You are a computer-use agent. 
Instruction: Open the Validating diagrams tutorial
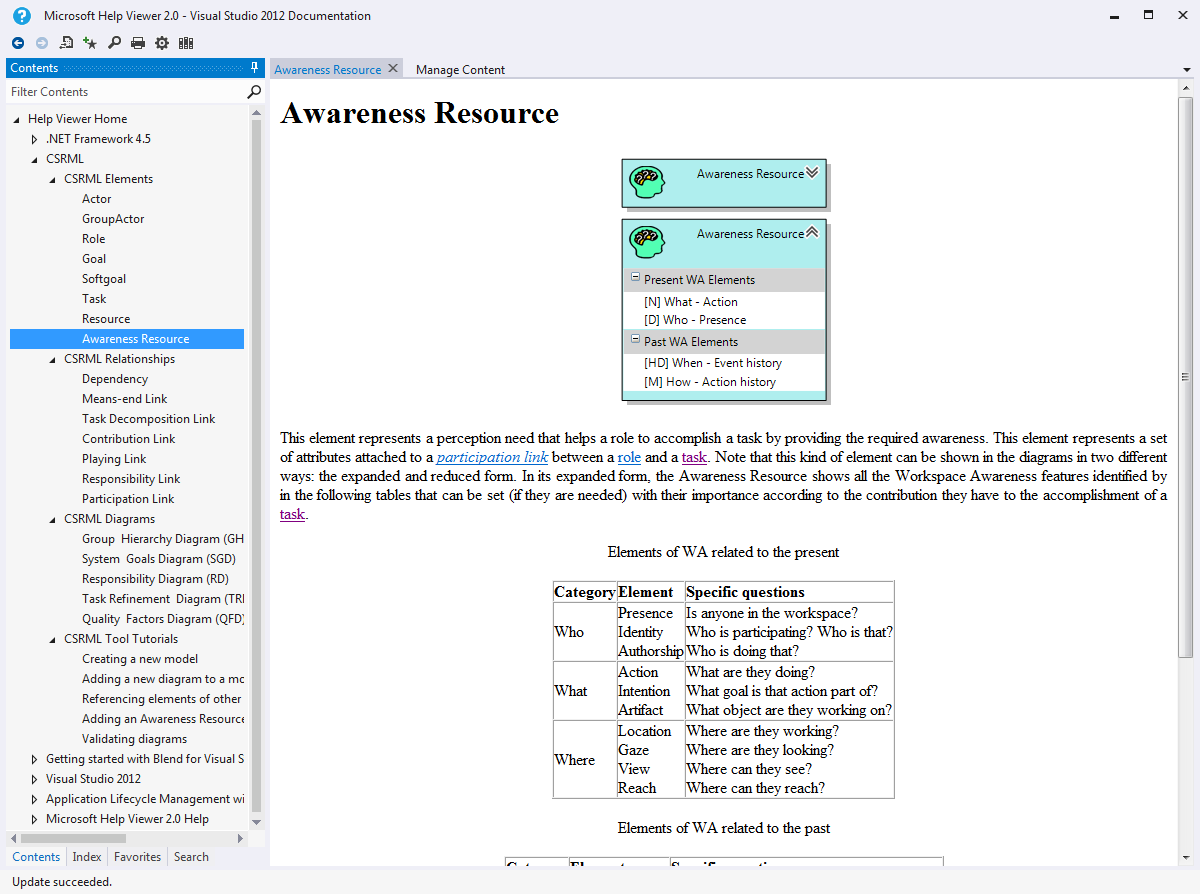point(135,739)
